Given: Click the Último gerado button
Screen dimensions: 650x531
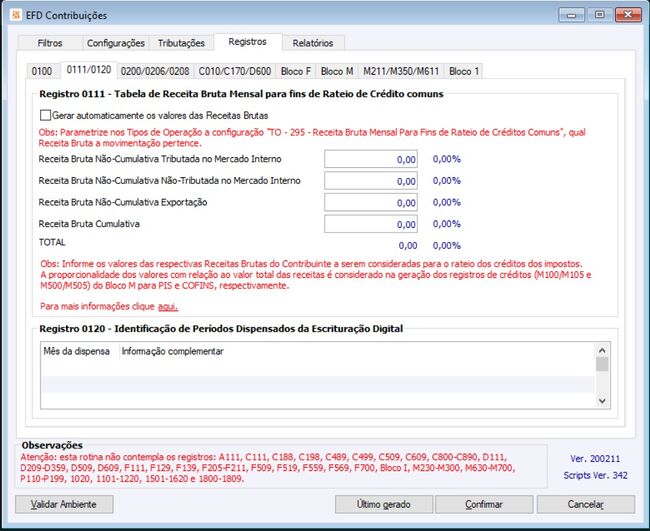Looking at the screenshot, I should click(x=384, y=504).
